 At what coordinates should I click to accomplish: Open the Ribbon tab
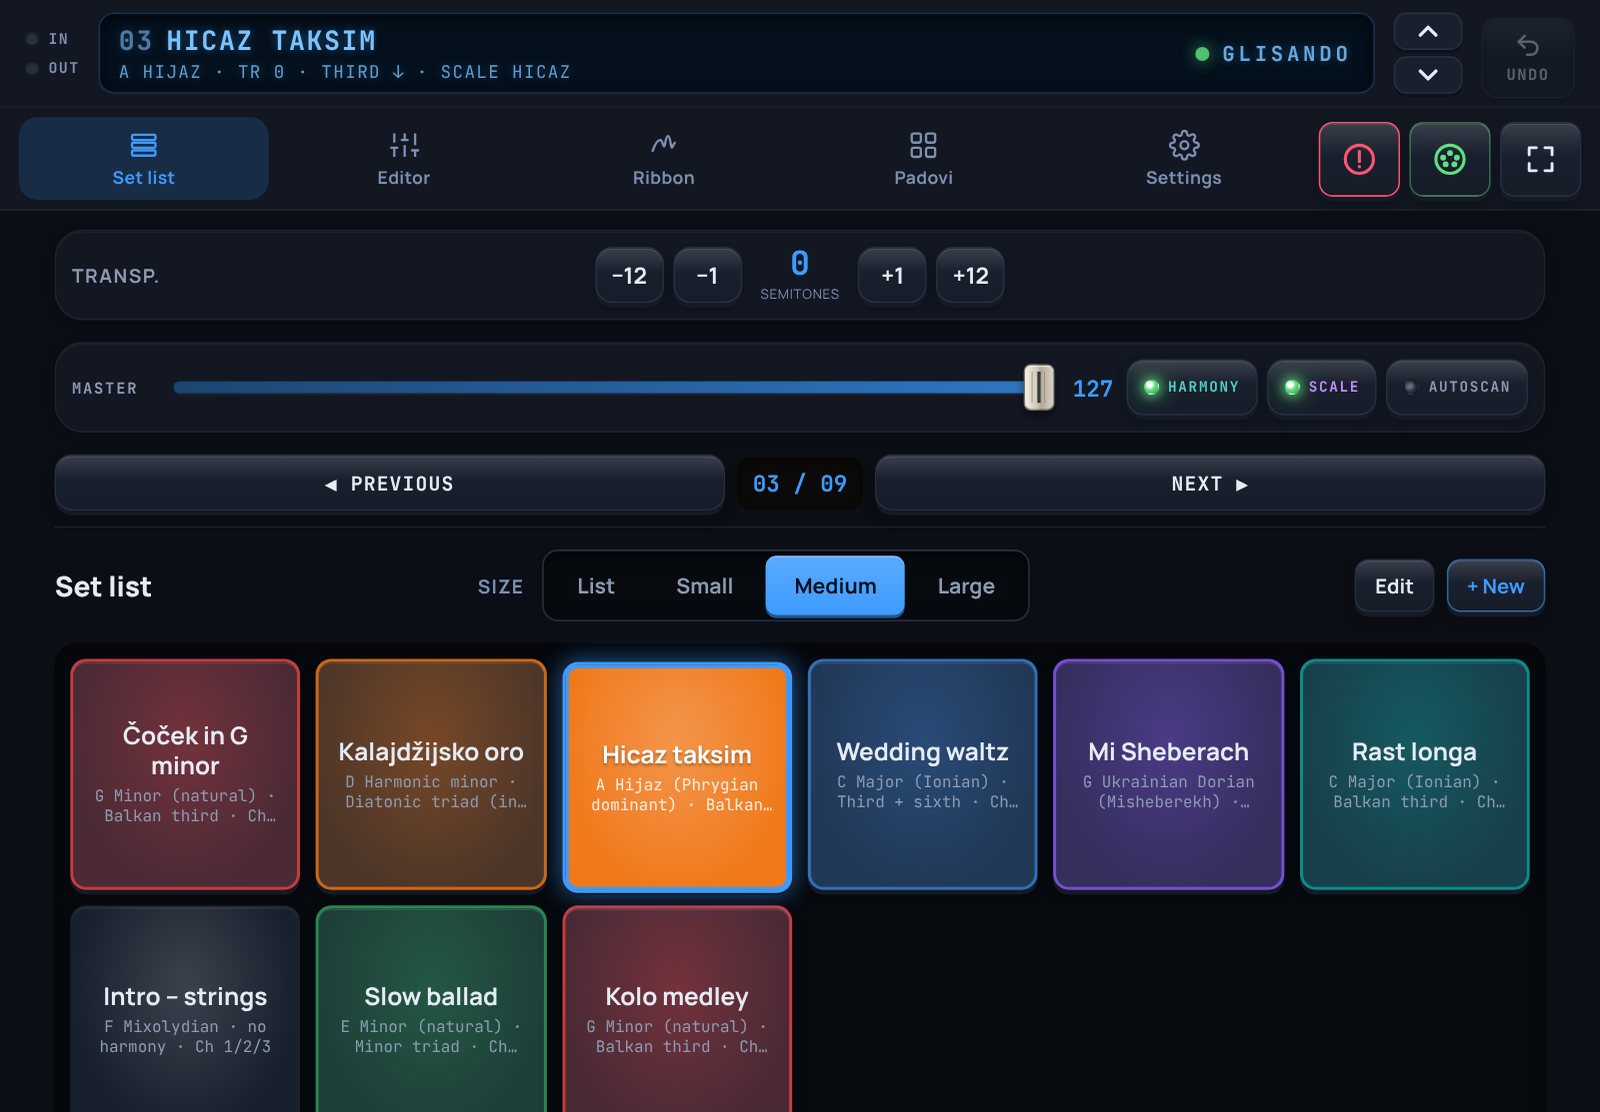tap(663, 159)
